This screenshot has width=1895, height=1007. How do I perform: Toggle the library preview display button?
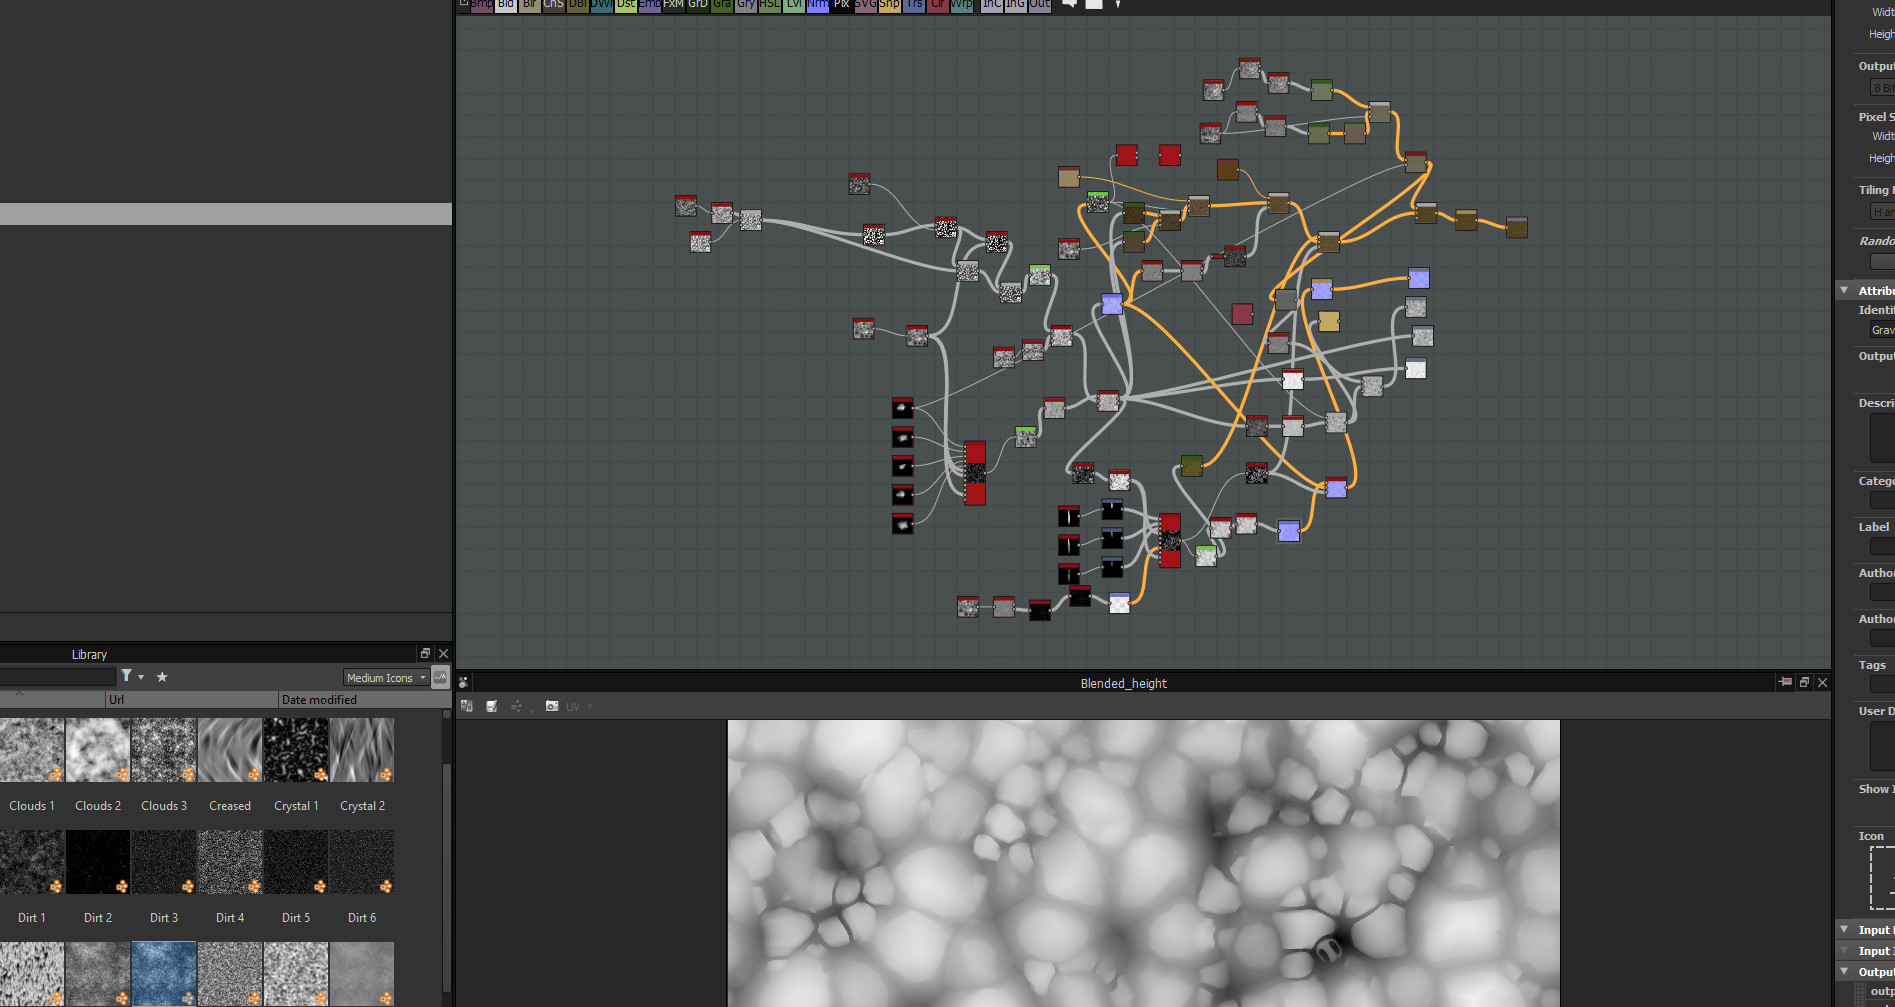440,677
